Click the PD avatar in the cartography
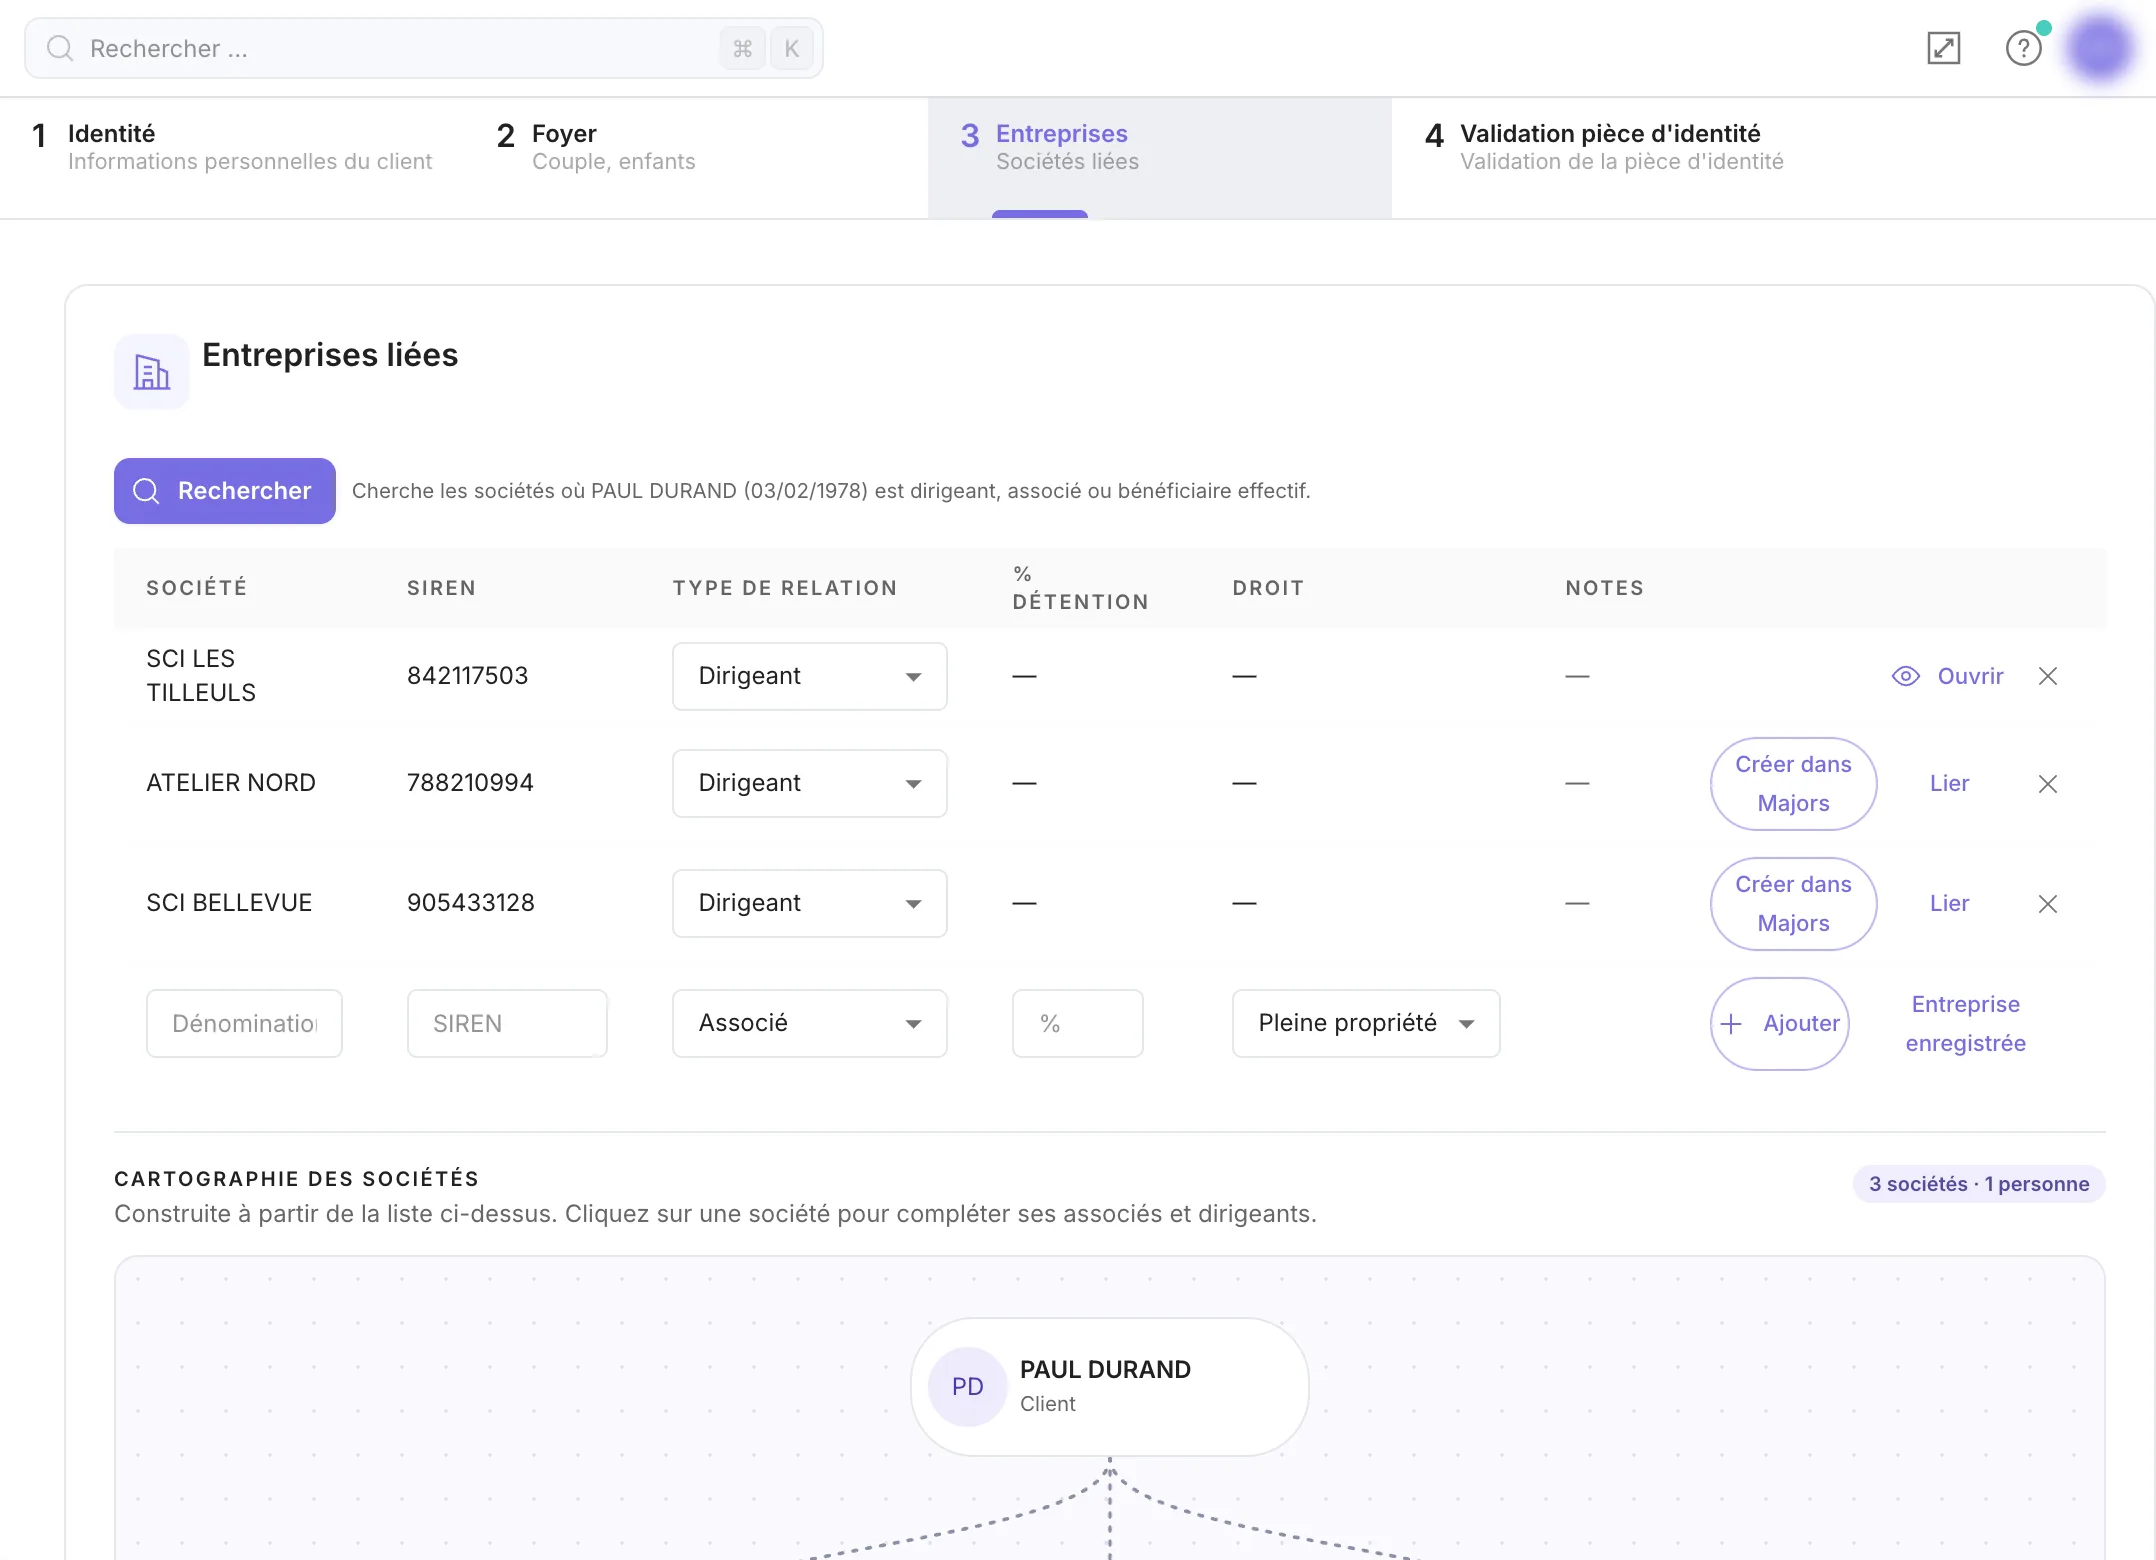The image size is (2156, 1560). 967,1387
